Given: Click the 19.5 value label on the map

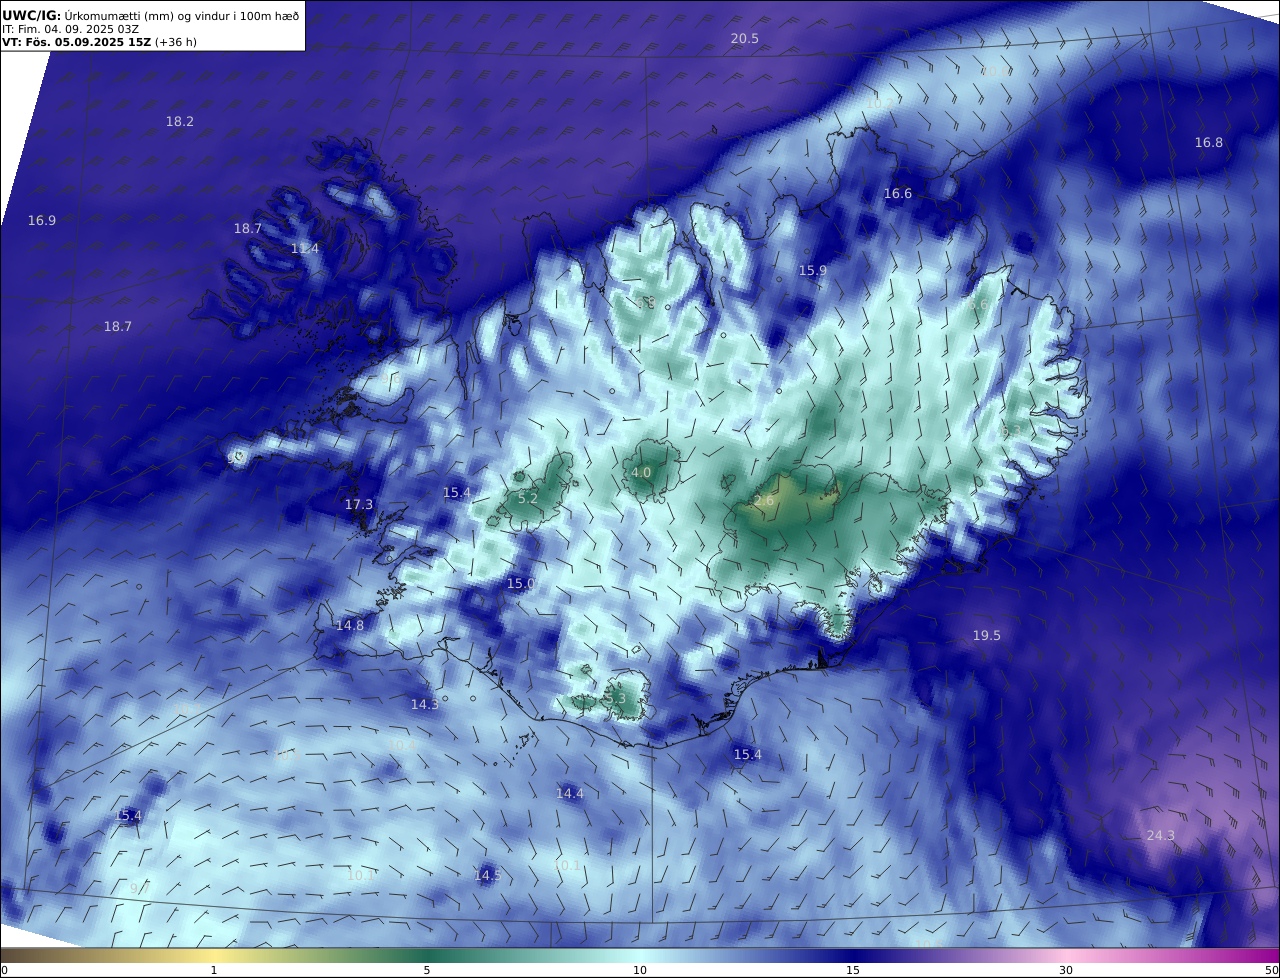Looking at the screenshot, I should point(987,635).
